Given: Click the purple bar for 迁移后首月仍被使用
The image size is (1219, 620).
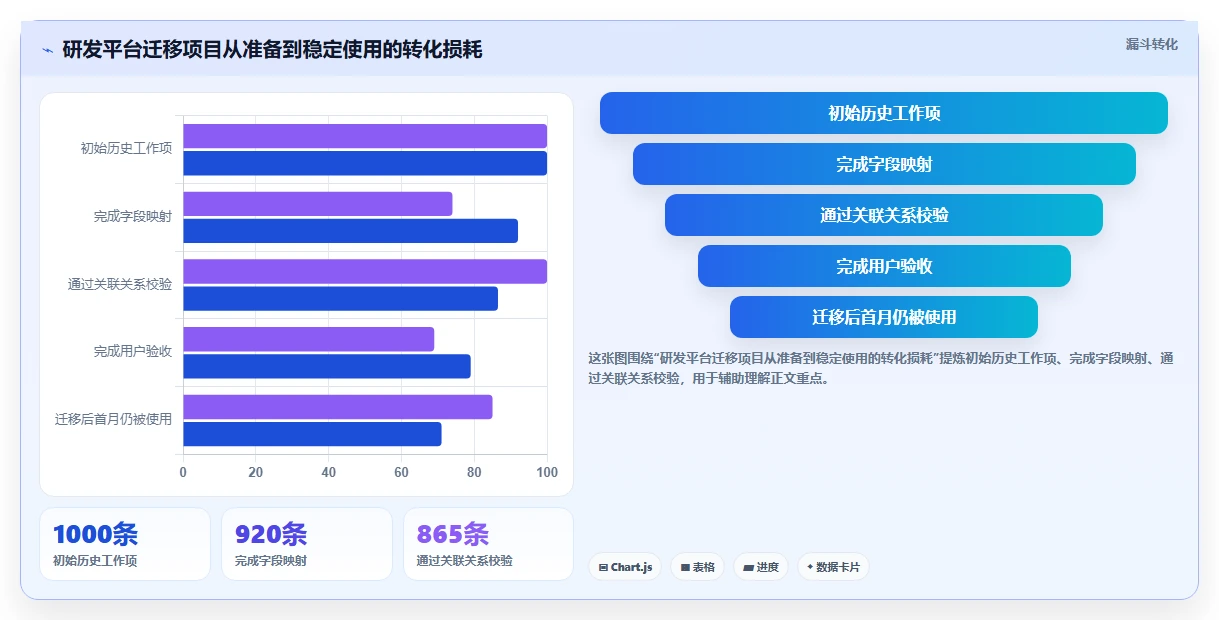Looking at the screenshot, I should [338, 407].
